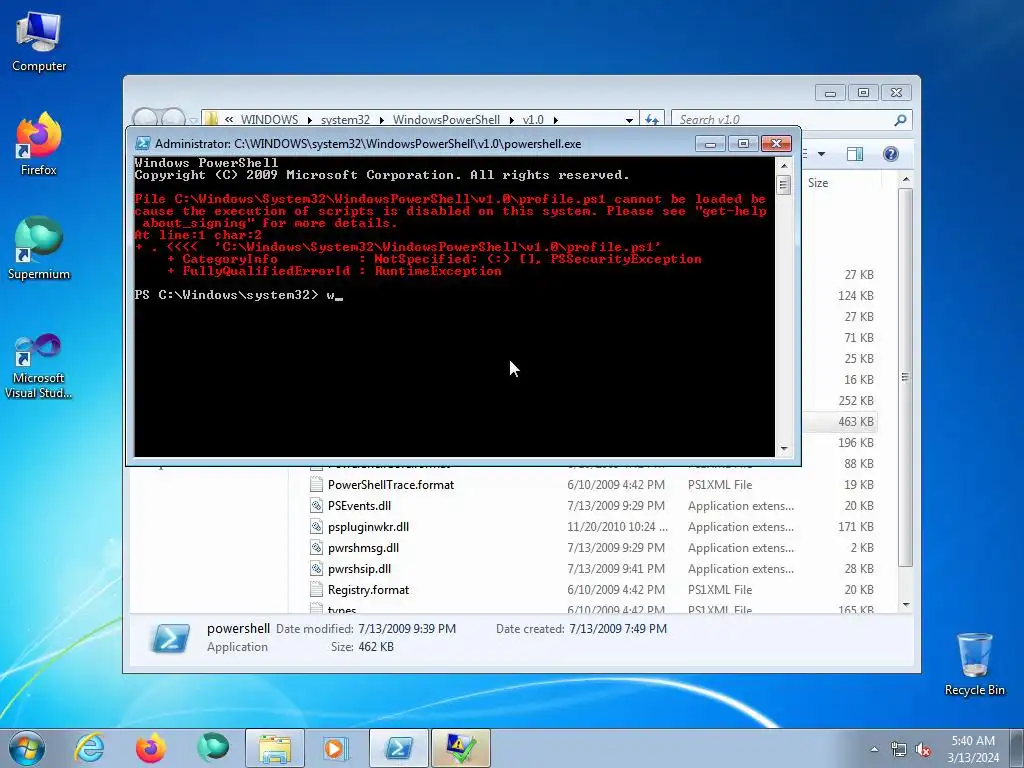Screen dimensions: 1024x768
Task: Open the Explorer view options dropdown arrow
Action: 822,154
